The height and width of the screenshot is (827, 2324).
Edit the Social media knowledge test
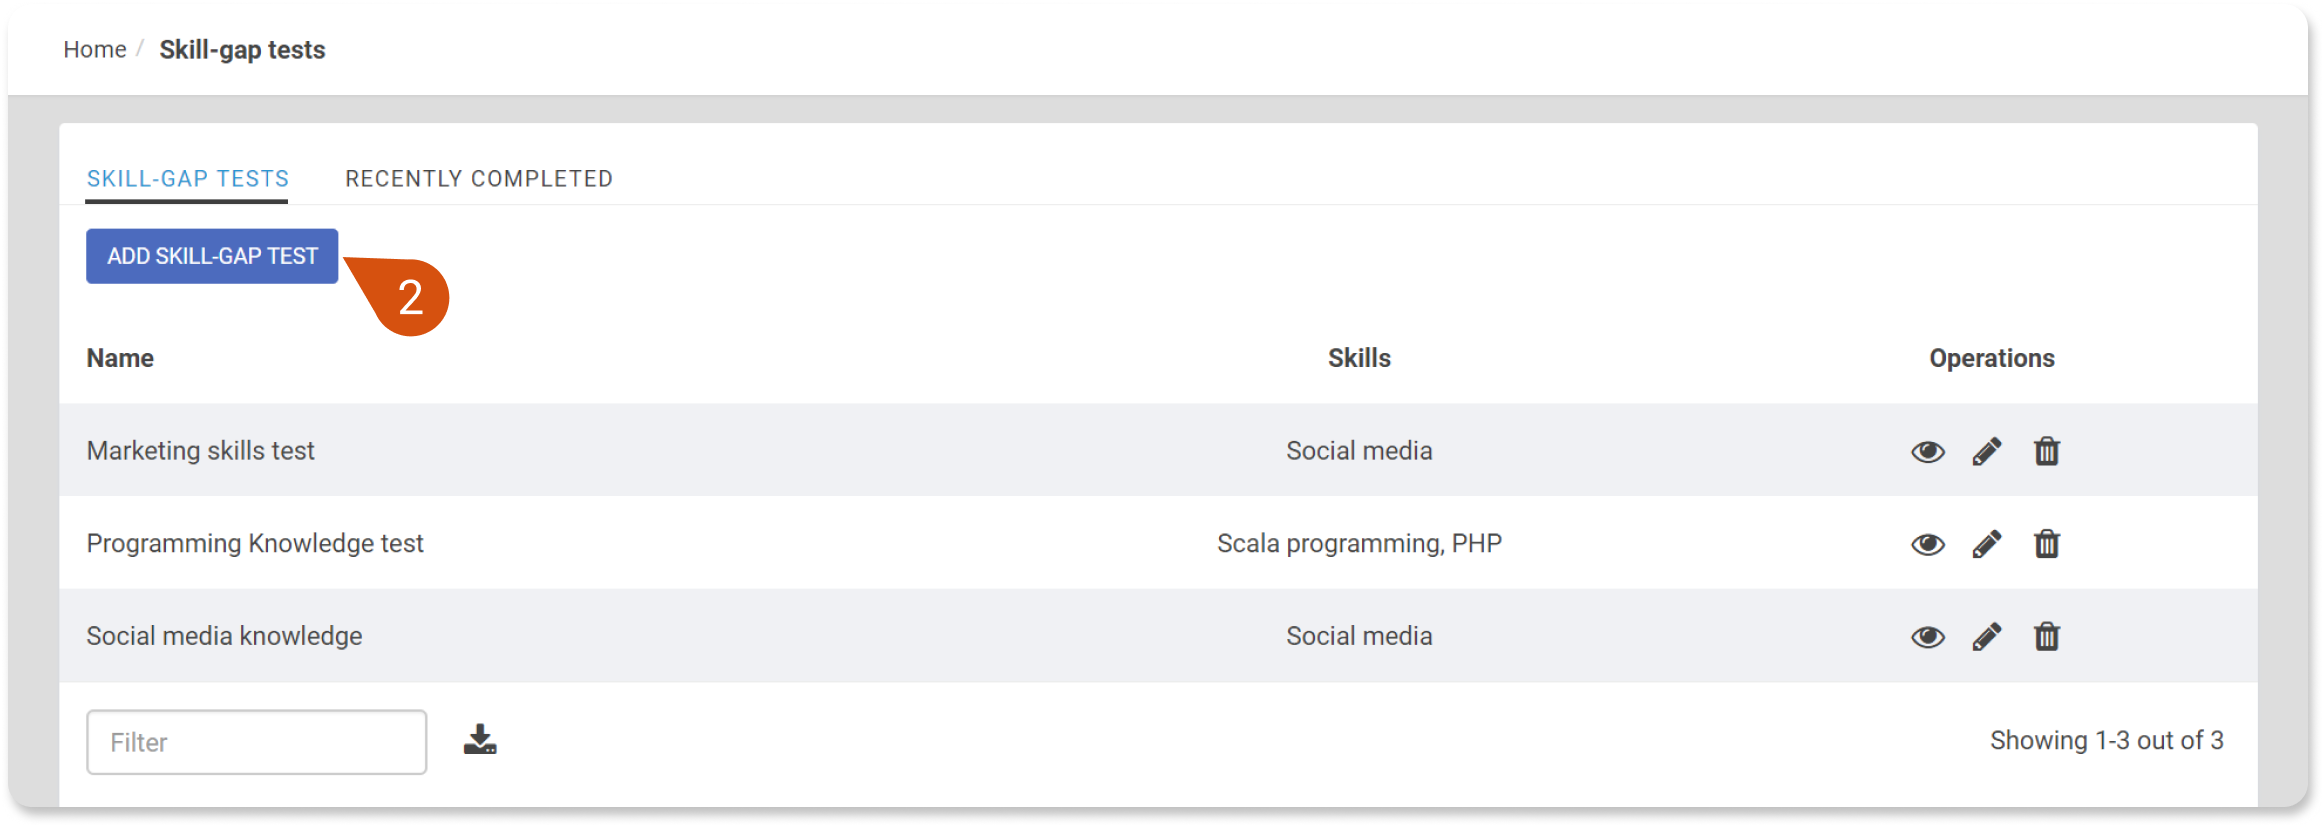1987,637
